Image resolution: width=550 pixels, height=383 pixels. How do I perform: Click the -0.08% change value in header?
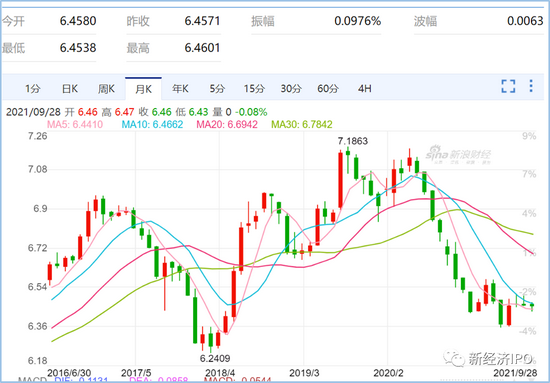tap(251, 112)
